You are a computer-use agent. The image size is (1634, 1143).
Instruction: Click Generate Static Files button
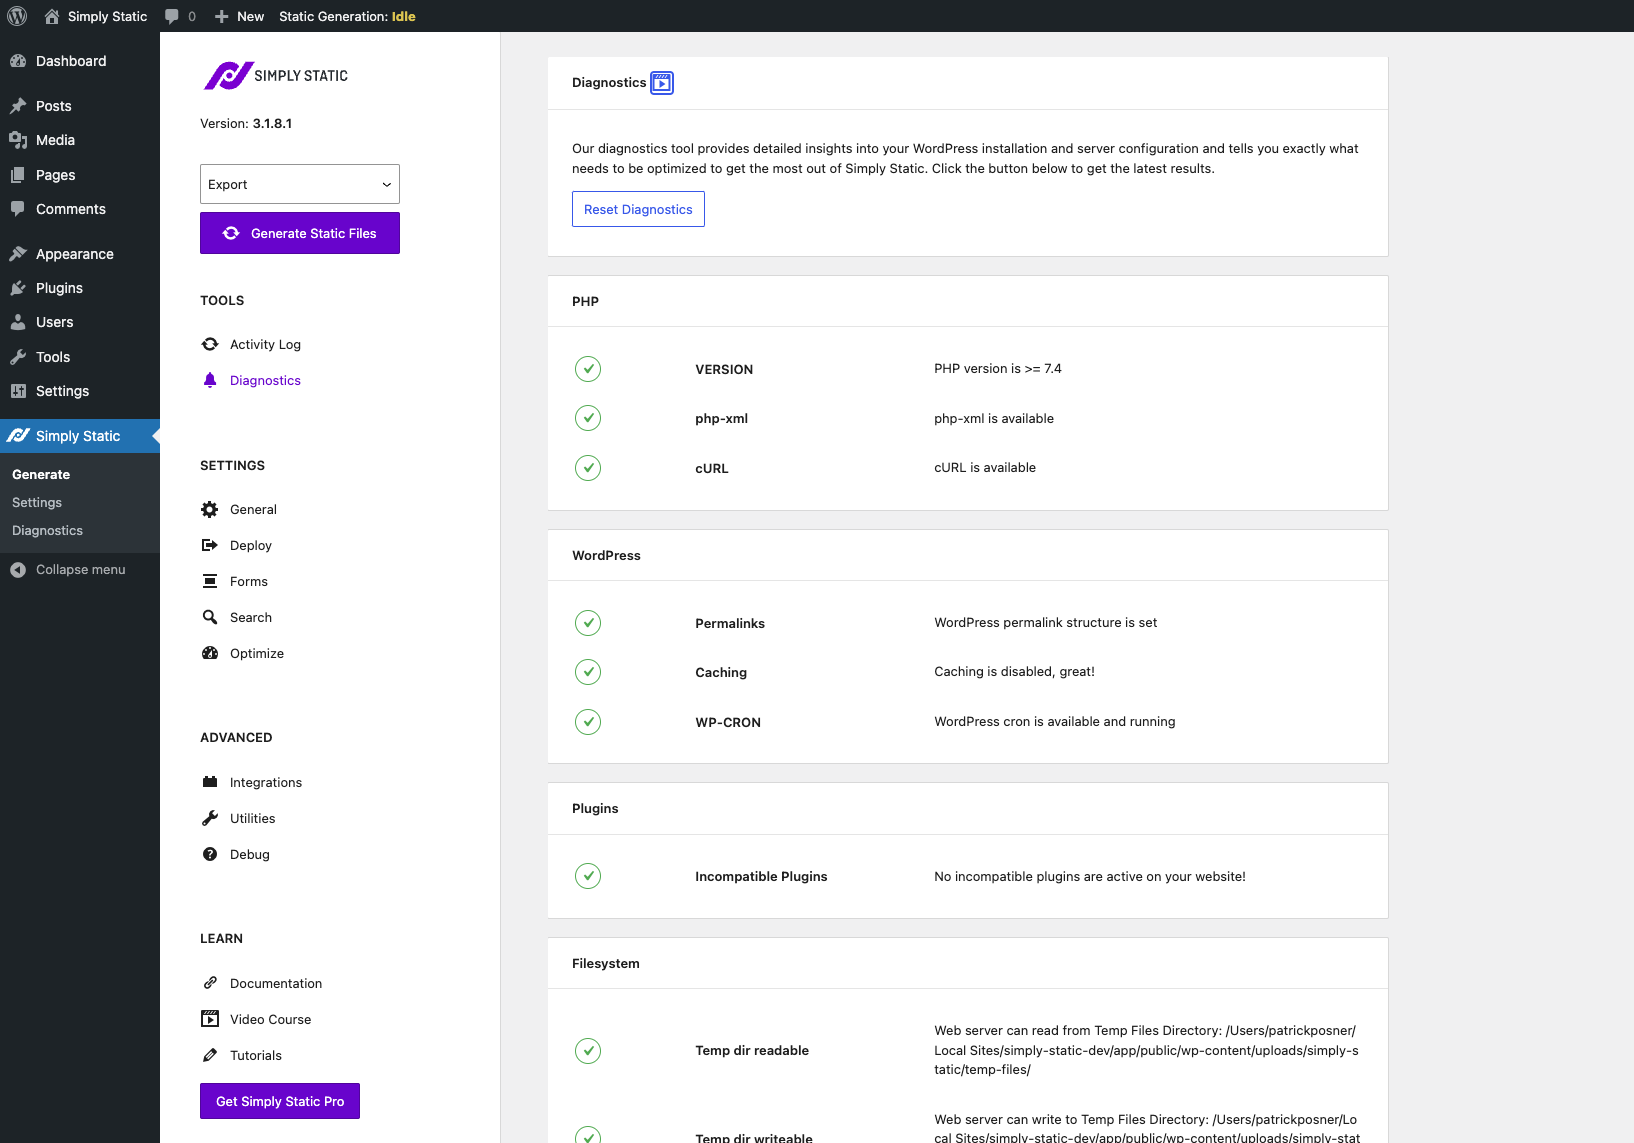[x=300, y=233]
